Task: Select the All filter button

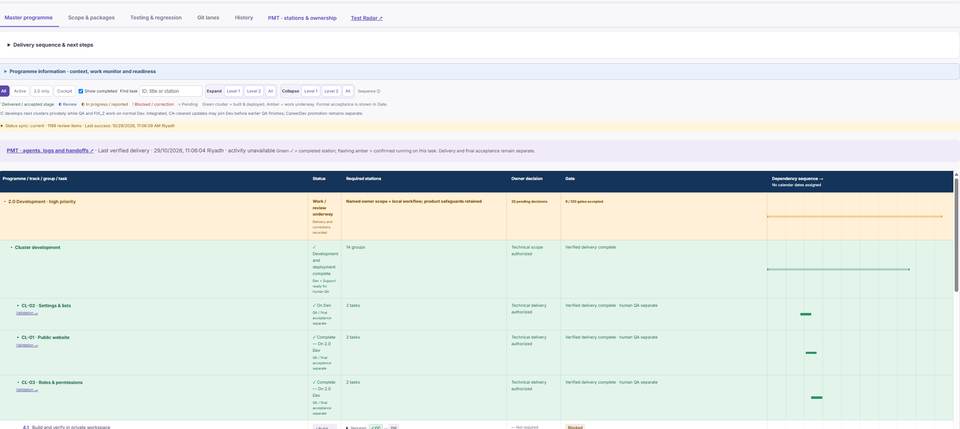Action: 4,91
